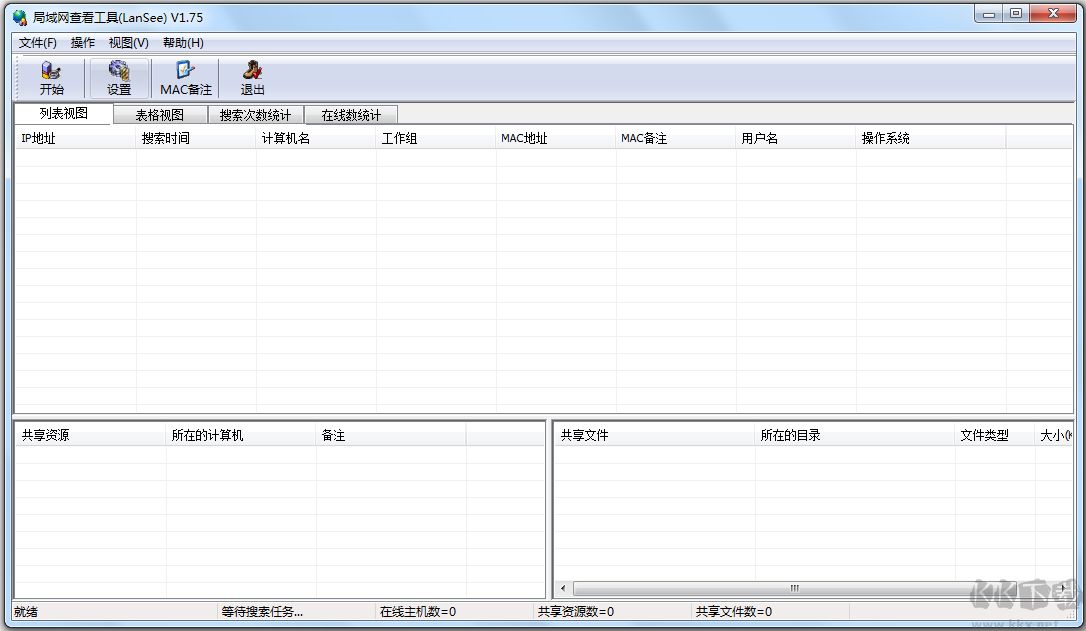The width and height of the screenshot is (1086, 631).
Task: Switch to the 表格视图 tab
Action: 160,115
